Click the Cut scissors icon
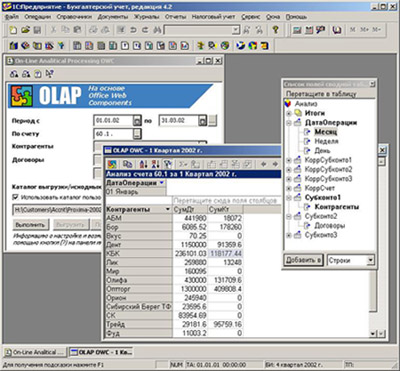The width and height of the screenshot is (400, 371). (53, 30)
